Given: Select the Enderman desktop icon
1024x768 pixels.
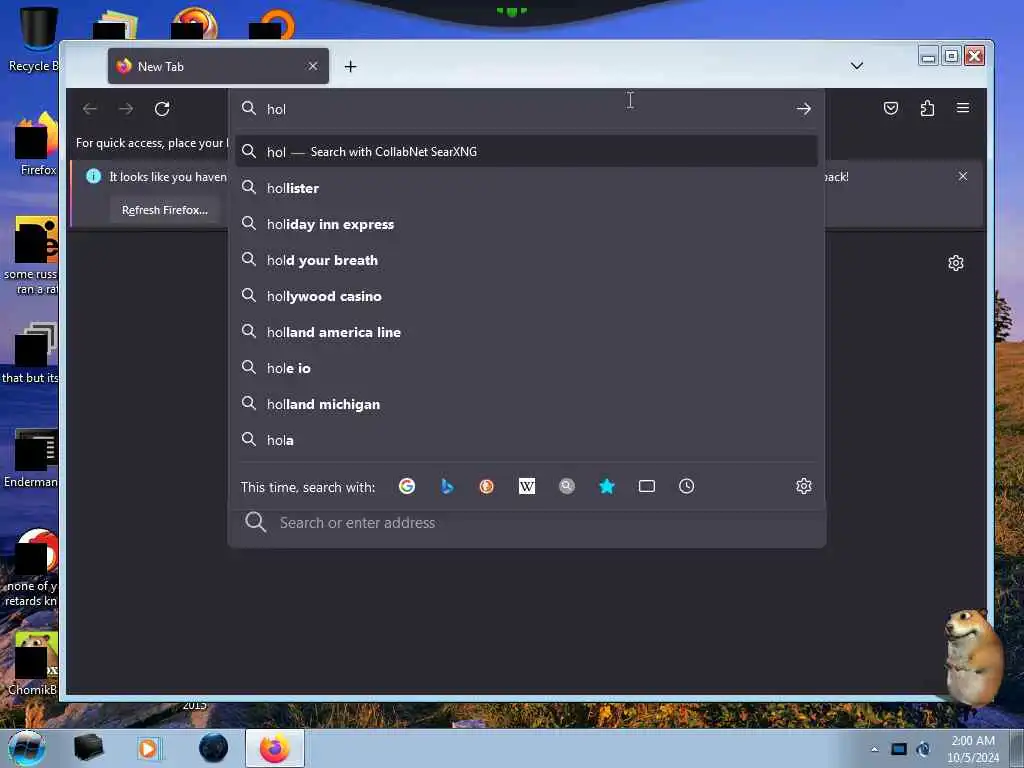Looking at the screenshot, I should click(x=31, y=458).
